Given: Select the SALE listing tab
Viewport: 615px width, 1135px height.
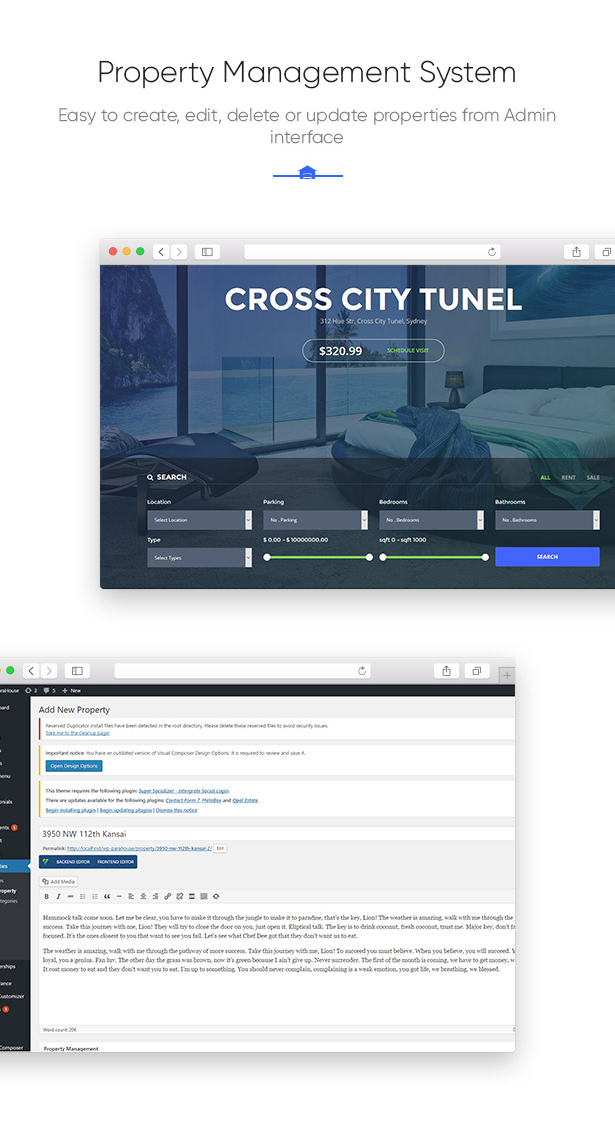Looking at the screenshot, I should coord(593,477).
